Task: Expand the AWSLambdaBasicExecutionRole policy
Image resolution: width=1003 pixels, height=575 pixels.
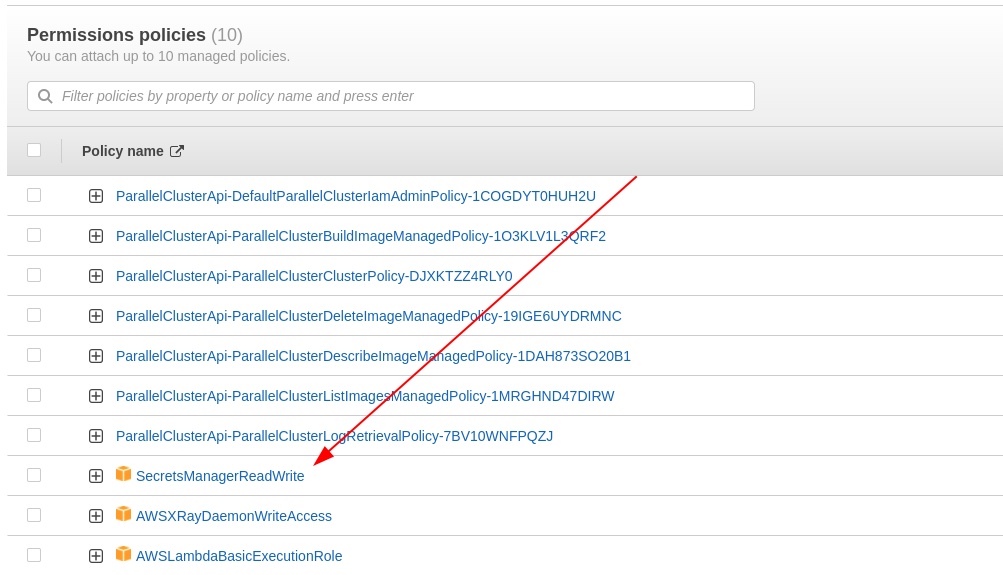Action: pyautogui.click(x=96, y=556)
